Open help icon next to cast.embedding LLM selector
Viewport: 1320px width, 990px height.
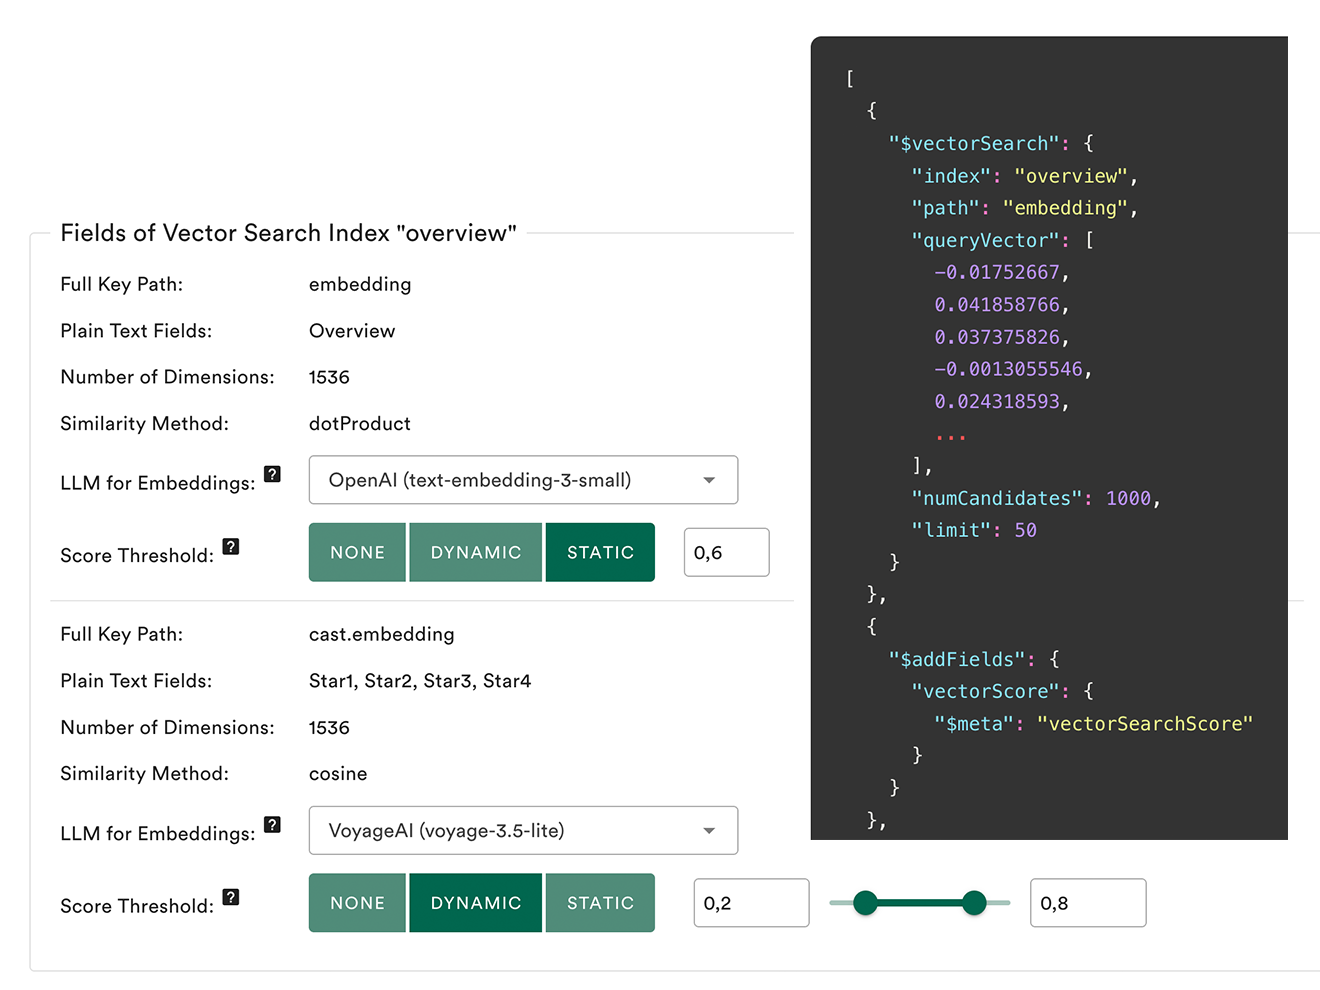(273, 825)
